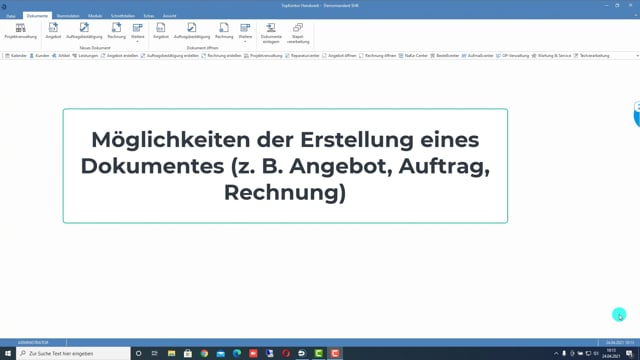Click the taskbar search box
This screenshot has width=640, height=360.
click(x=73, y=353)
